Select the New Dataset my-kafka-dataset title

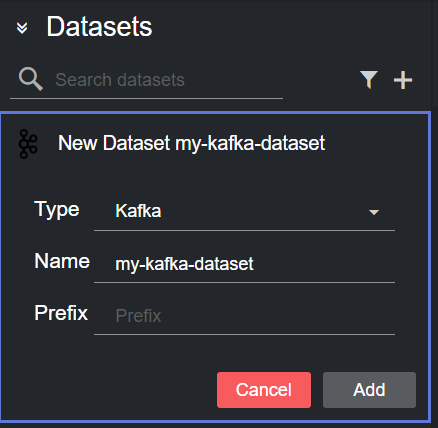[x=191, y=144]
